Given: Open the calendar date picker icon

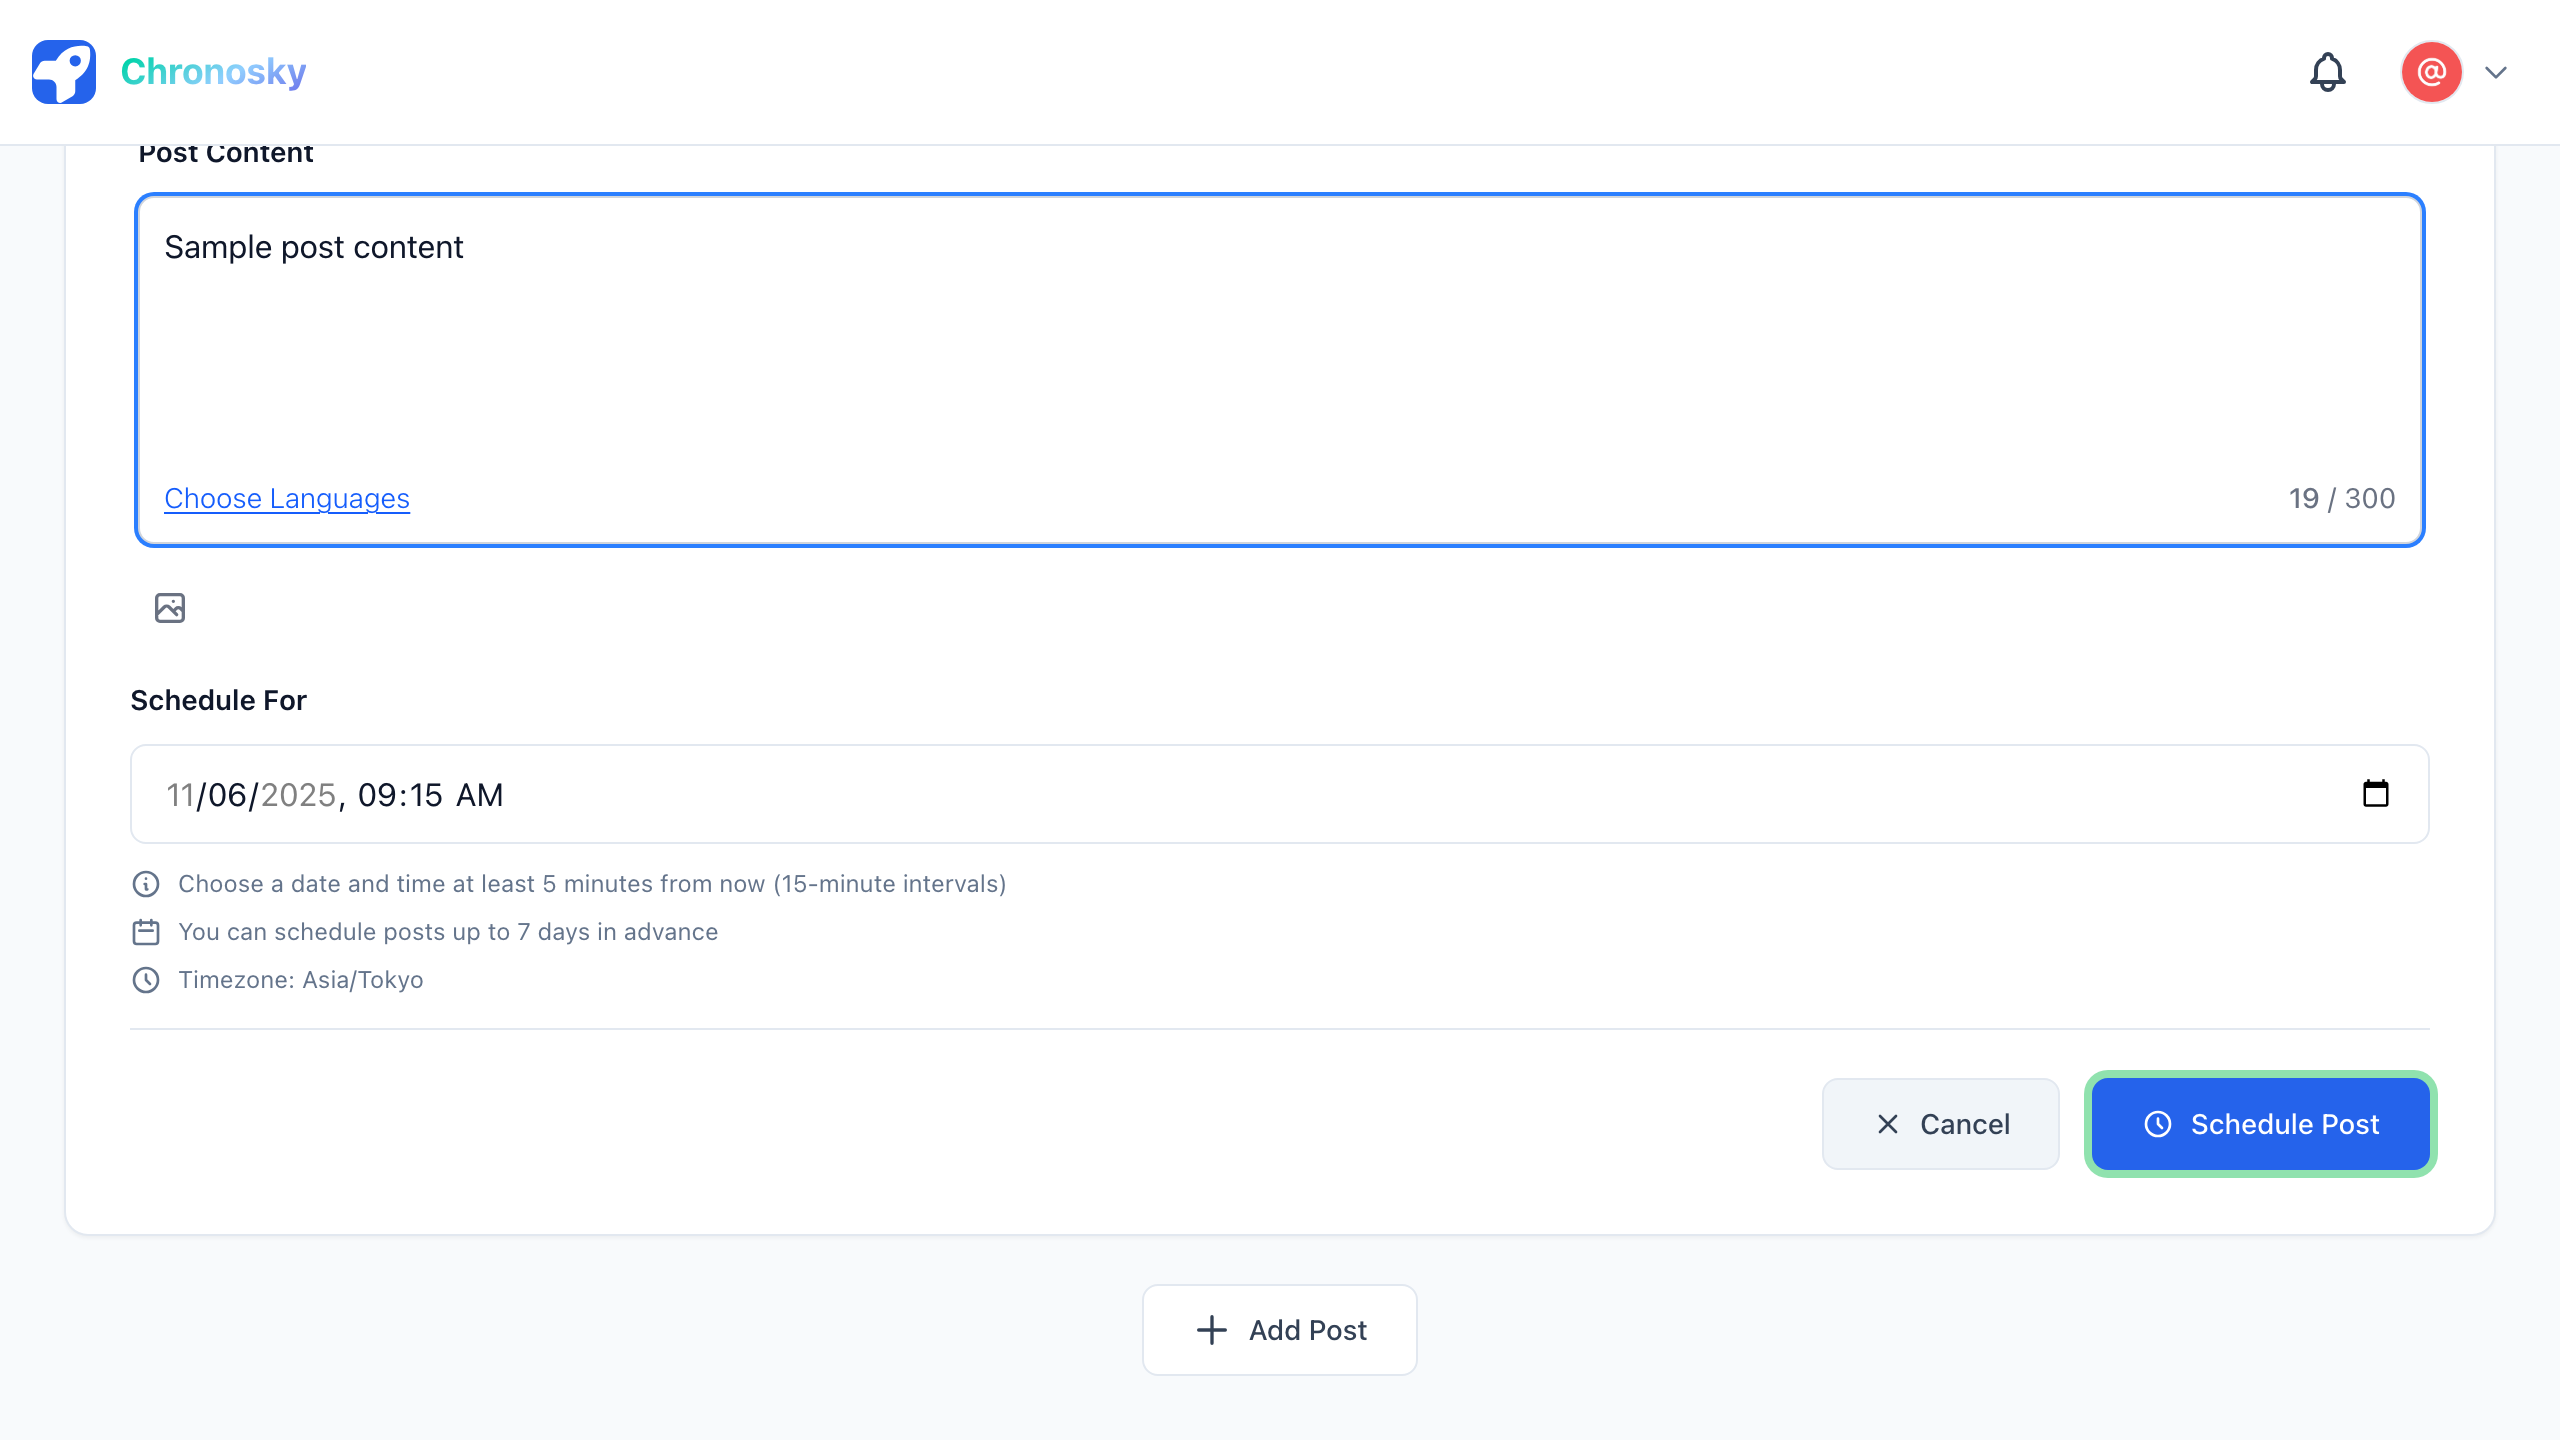Looking at the screenshot, I should (x=2375, y=794).
